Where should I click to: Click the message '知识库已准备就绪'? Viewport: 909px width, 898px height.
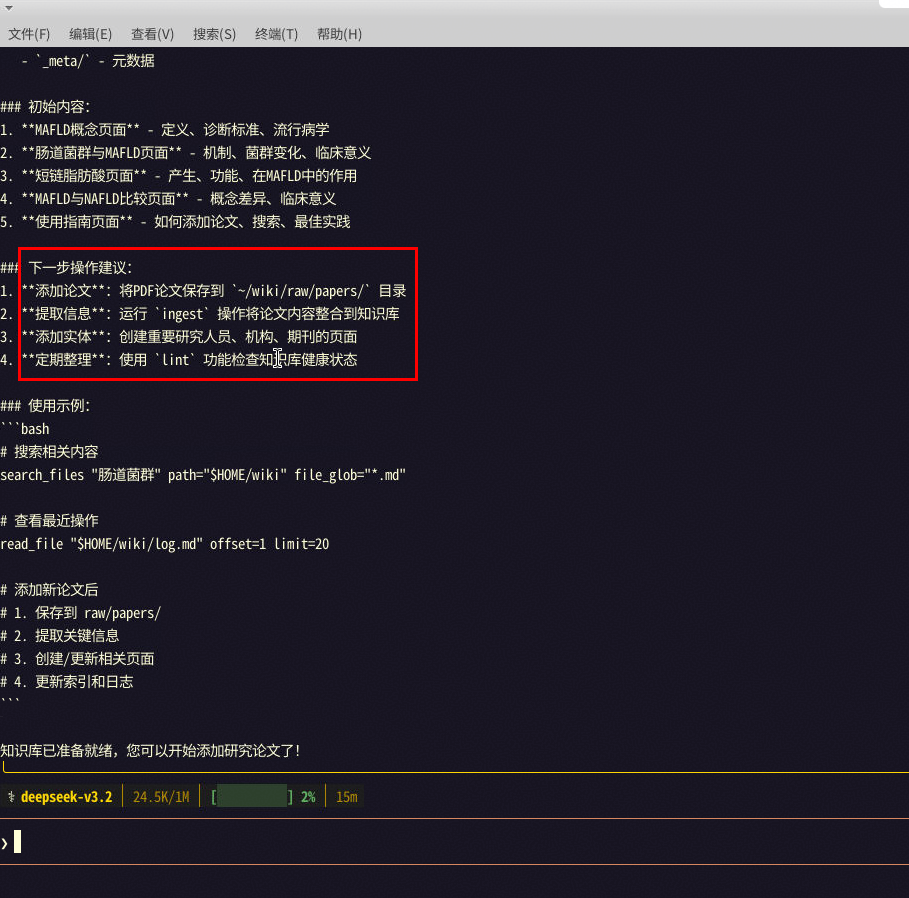pyautogui.click(x=56, y=751)
